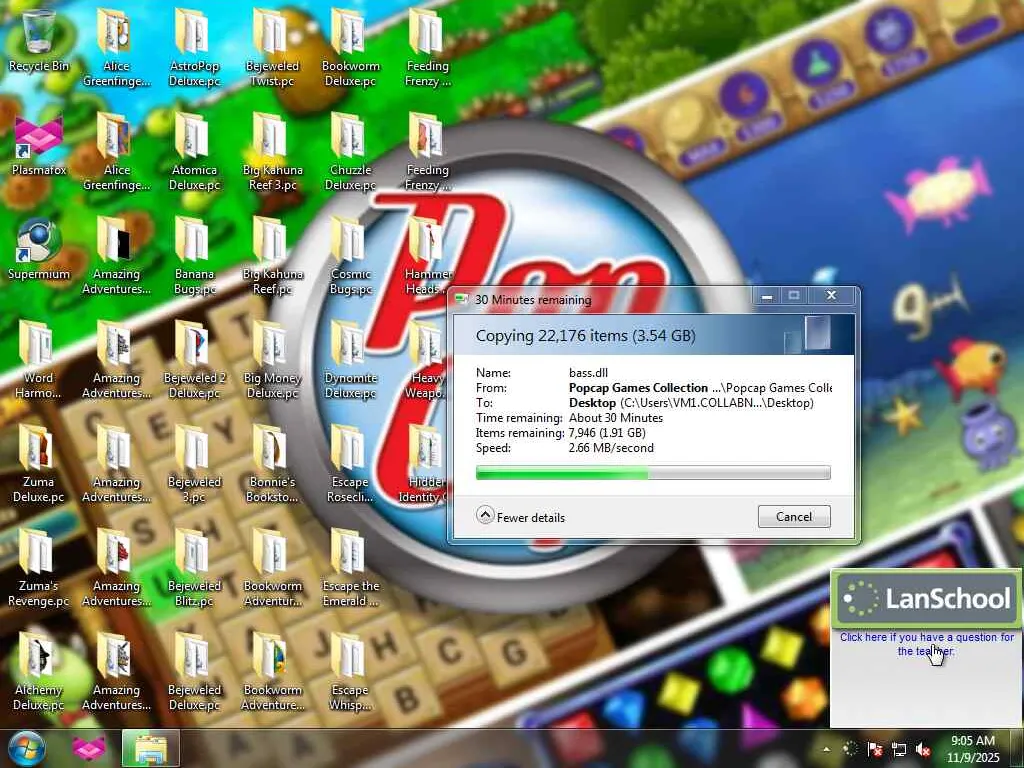Image resolution: width=1024 pixels, height=768 pixels.
Task: Select the Bejeweled Deluxe.pc folder
Action: tap(194, 673)
